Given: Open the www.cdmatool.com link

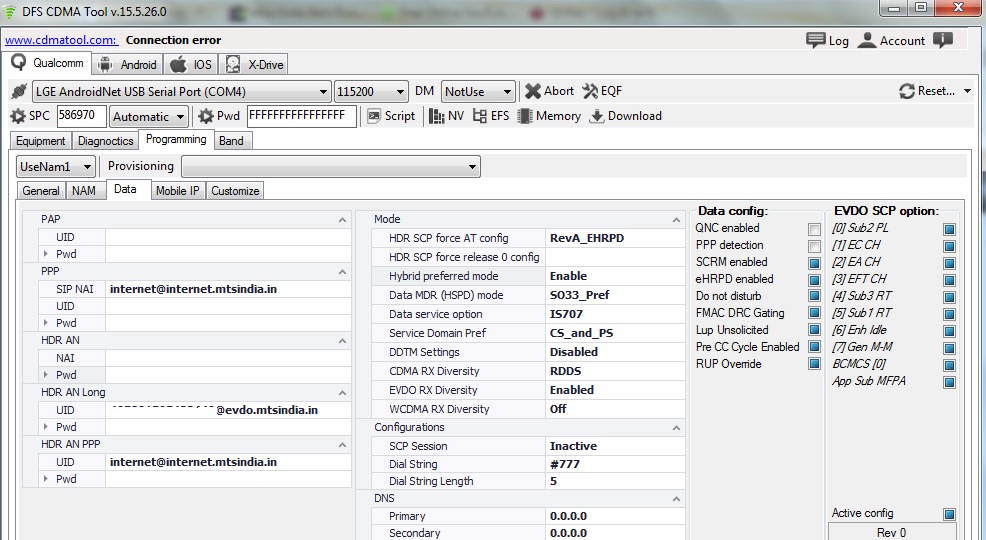Looking at the screenshot, I should coord(61,40).
